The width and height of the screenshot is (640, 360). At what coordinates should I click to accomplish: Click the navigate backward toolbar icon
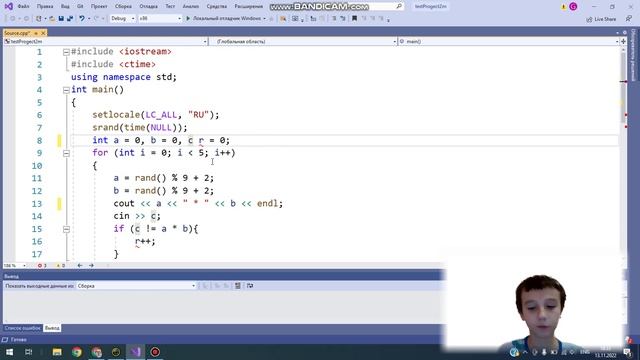[13, 19]
